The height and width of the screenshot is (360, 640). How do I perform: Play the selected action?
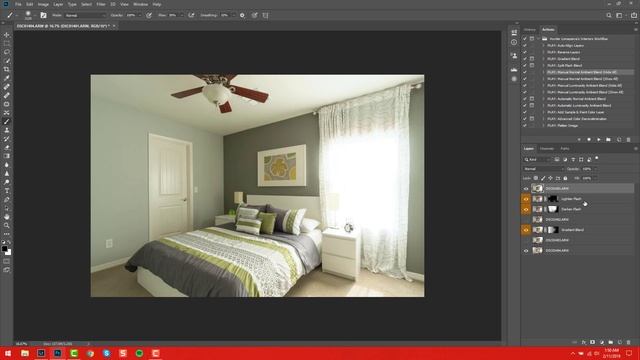[599, 140]
